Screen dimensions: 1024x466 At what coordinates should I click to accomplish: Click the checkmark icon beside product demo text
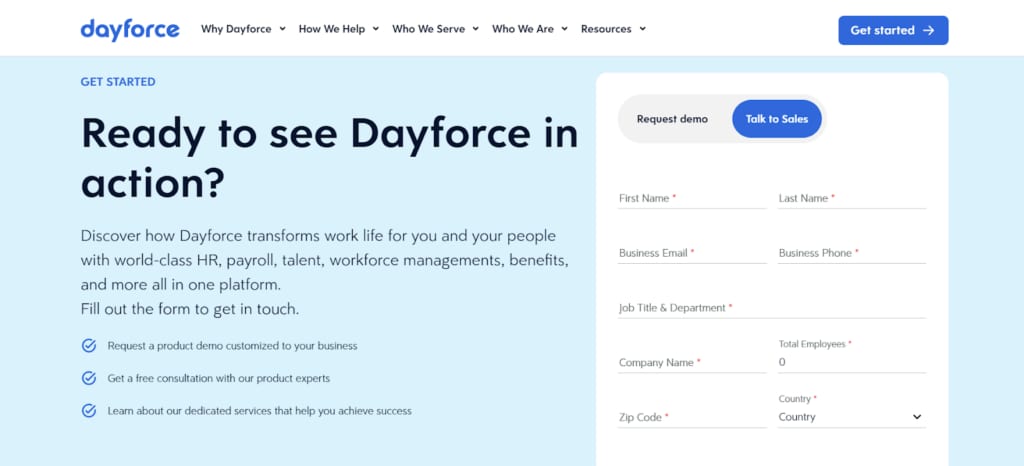point(89,346)
